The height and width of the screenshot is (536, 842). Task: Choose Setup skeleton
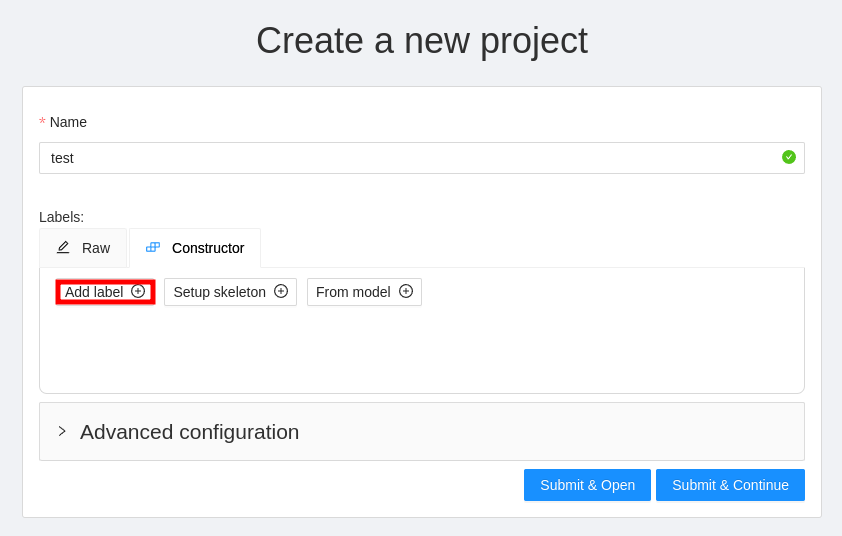pyautogui.click(x=220, y=292)
